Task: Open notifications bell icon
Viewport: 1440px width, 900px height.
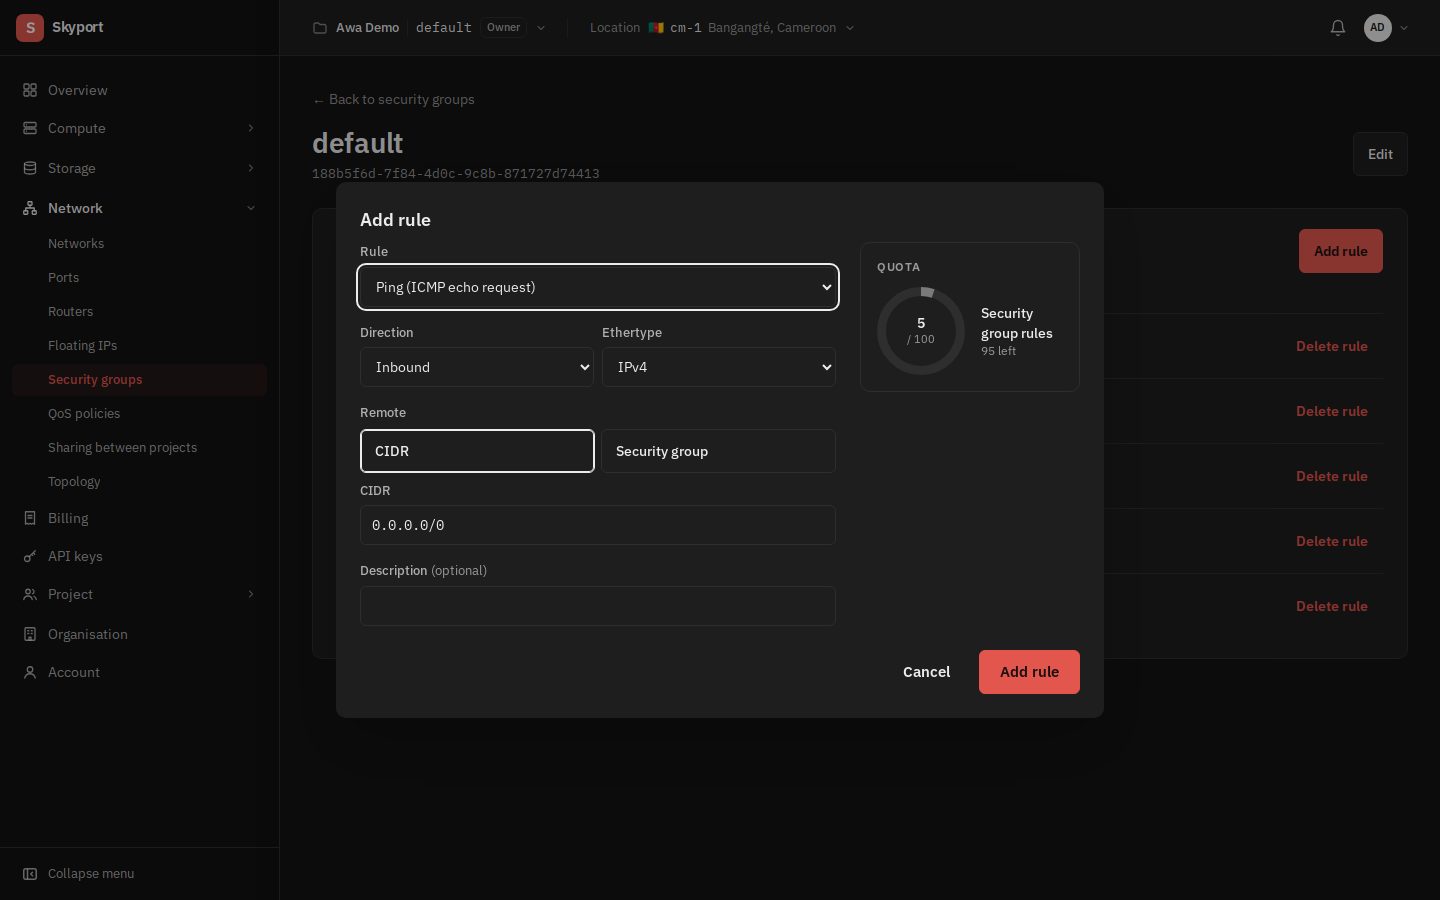Action: point(1338,28)
